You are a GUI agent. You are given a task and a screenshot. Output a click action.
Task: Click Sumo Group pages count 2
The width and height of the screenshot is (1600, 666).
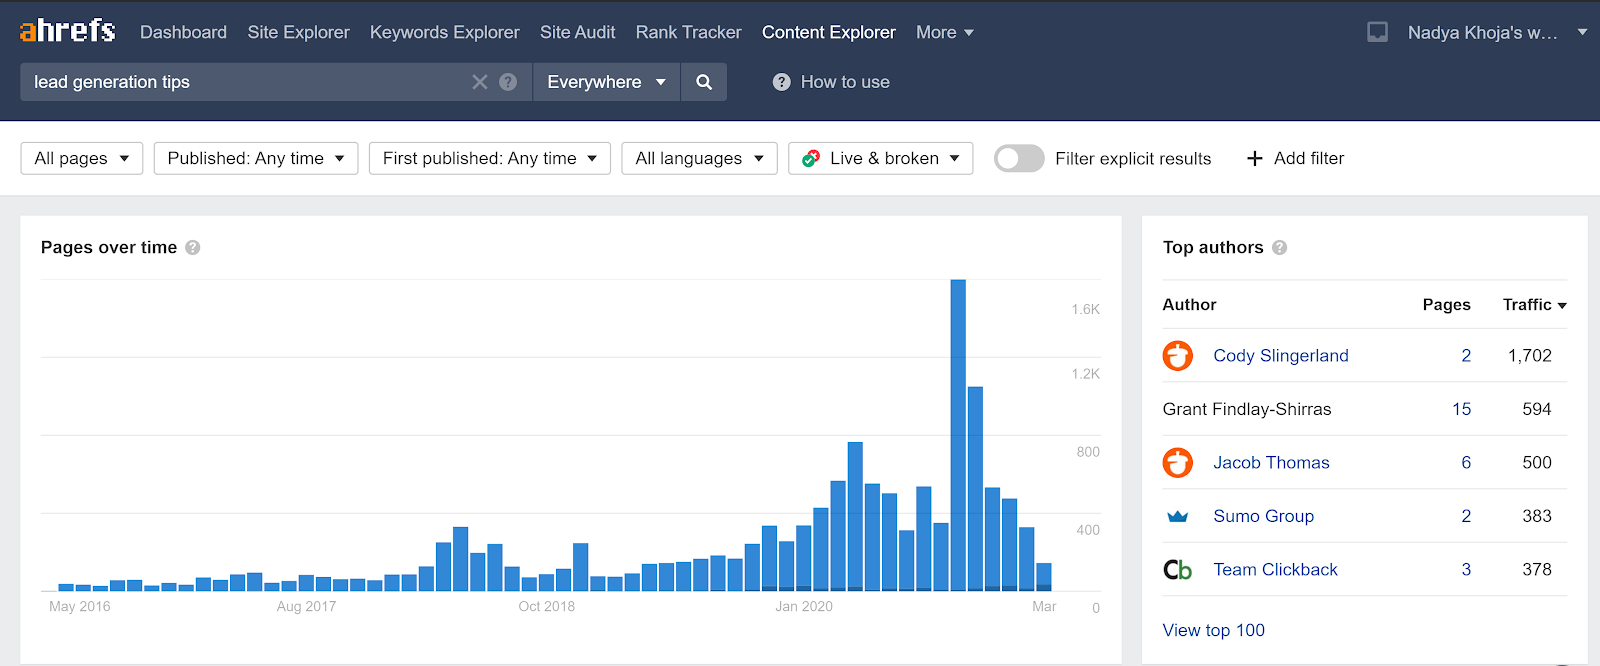pos(1466,516)
